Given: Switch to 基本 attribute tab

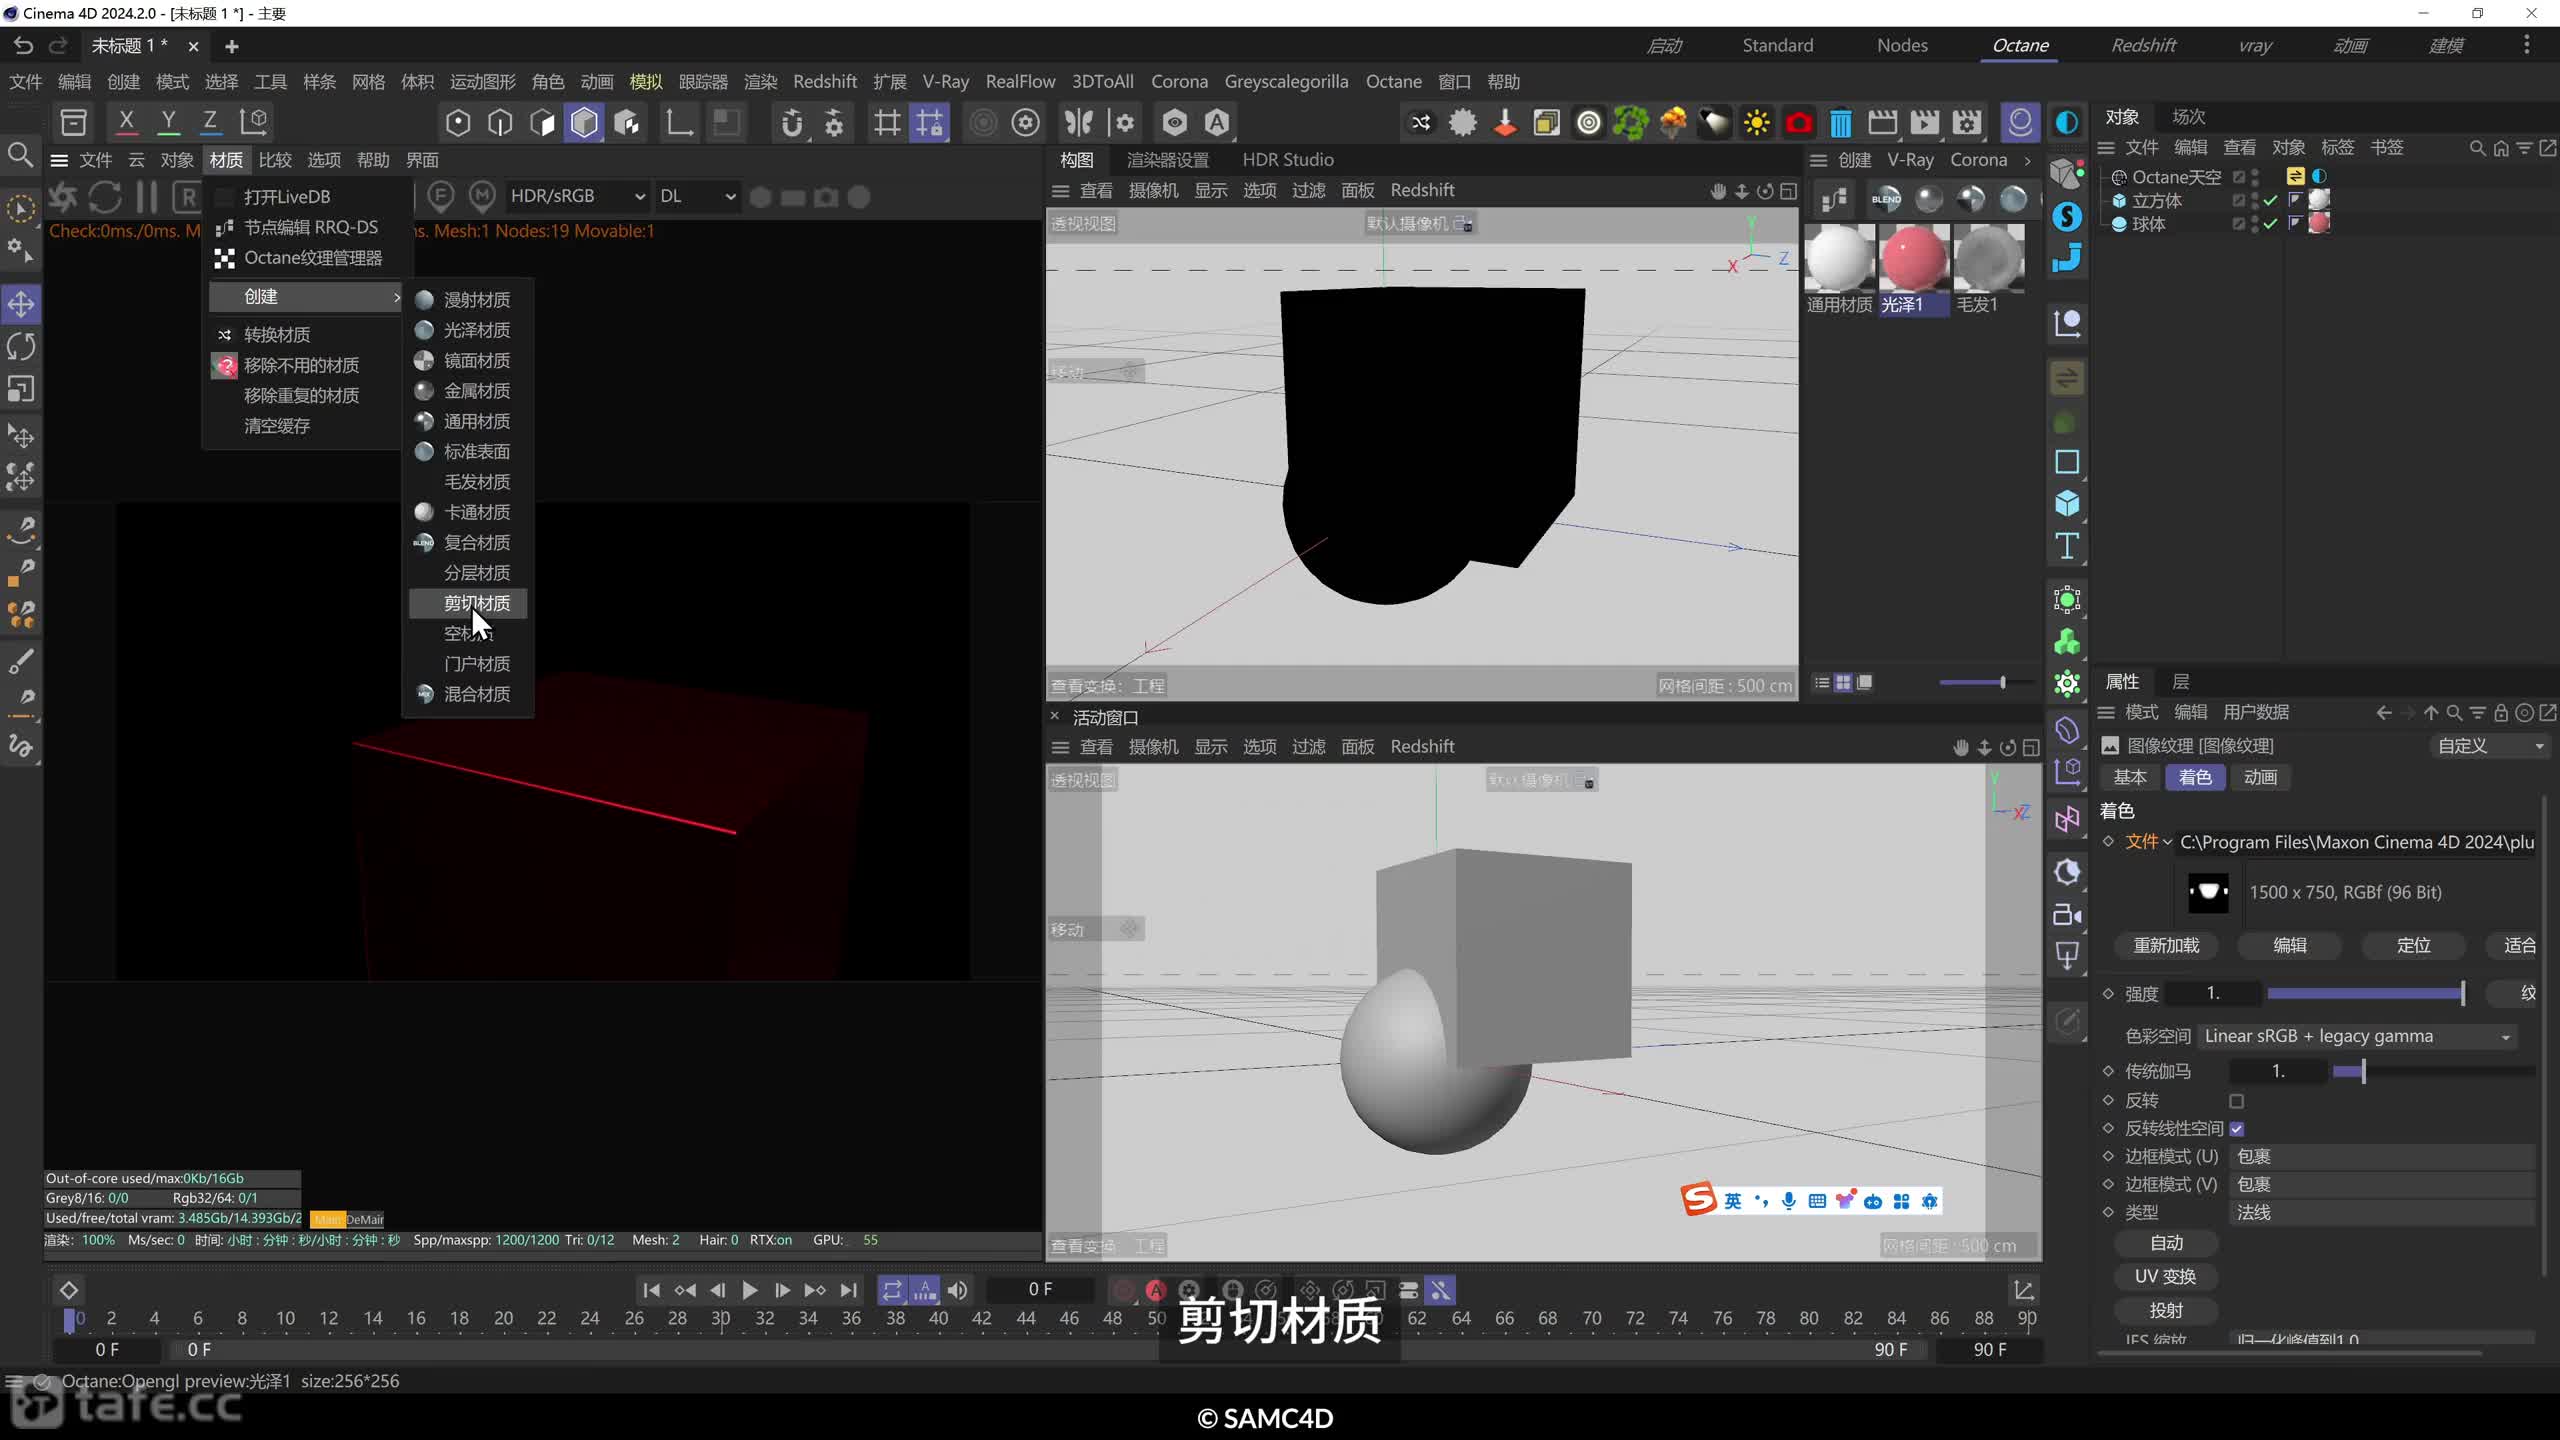Looking at the screenshot, I should click(2130, 777).
